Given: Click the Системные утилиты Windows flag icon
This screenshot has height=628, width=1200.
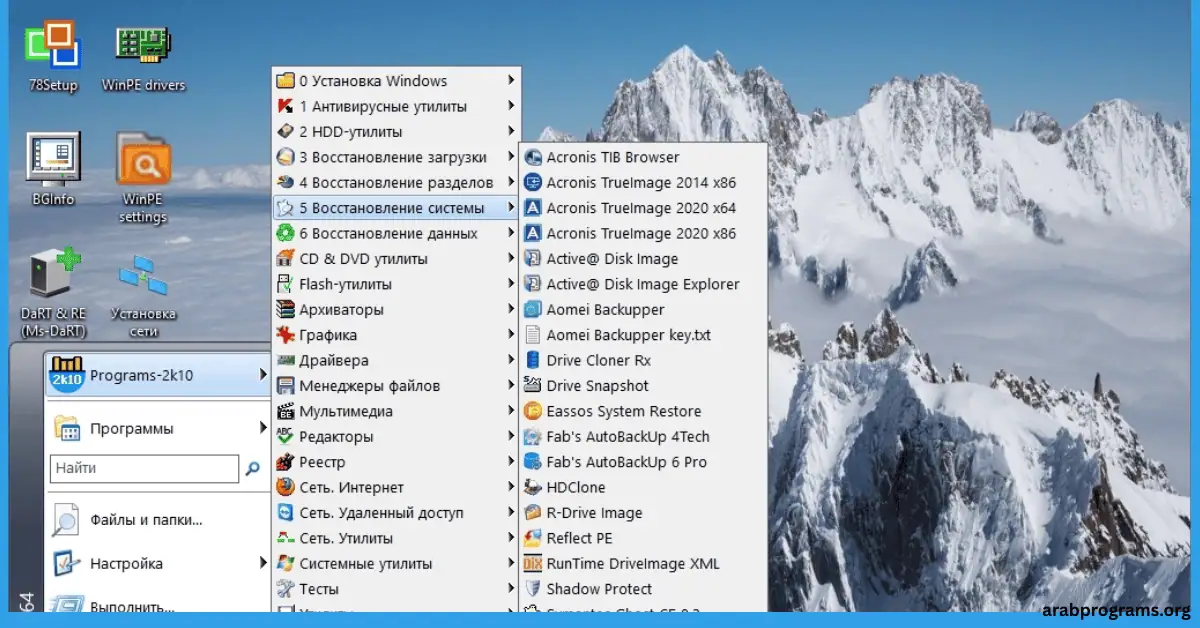Looking at the screenshot, I should pos(284,564).
